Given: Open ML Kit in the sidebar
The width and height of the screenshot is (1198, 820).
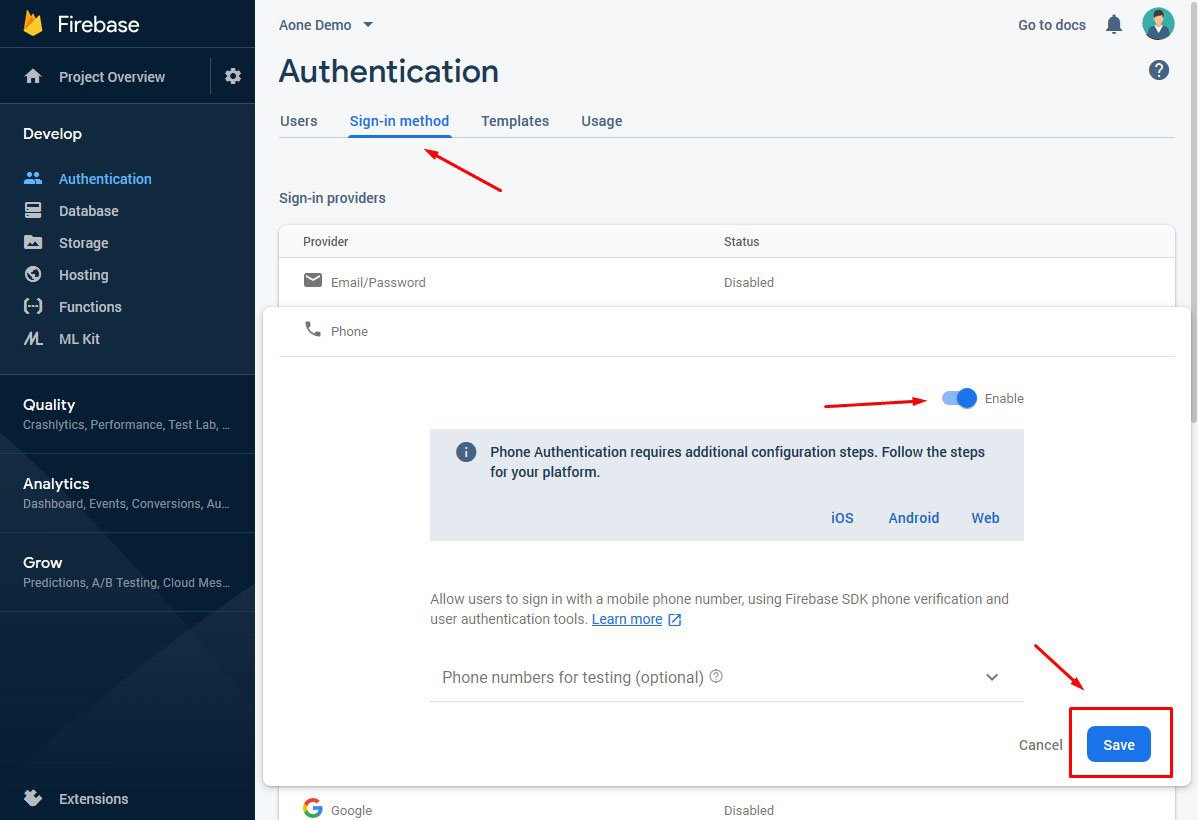Looking at the screenshot, I should point(79,339).
